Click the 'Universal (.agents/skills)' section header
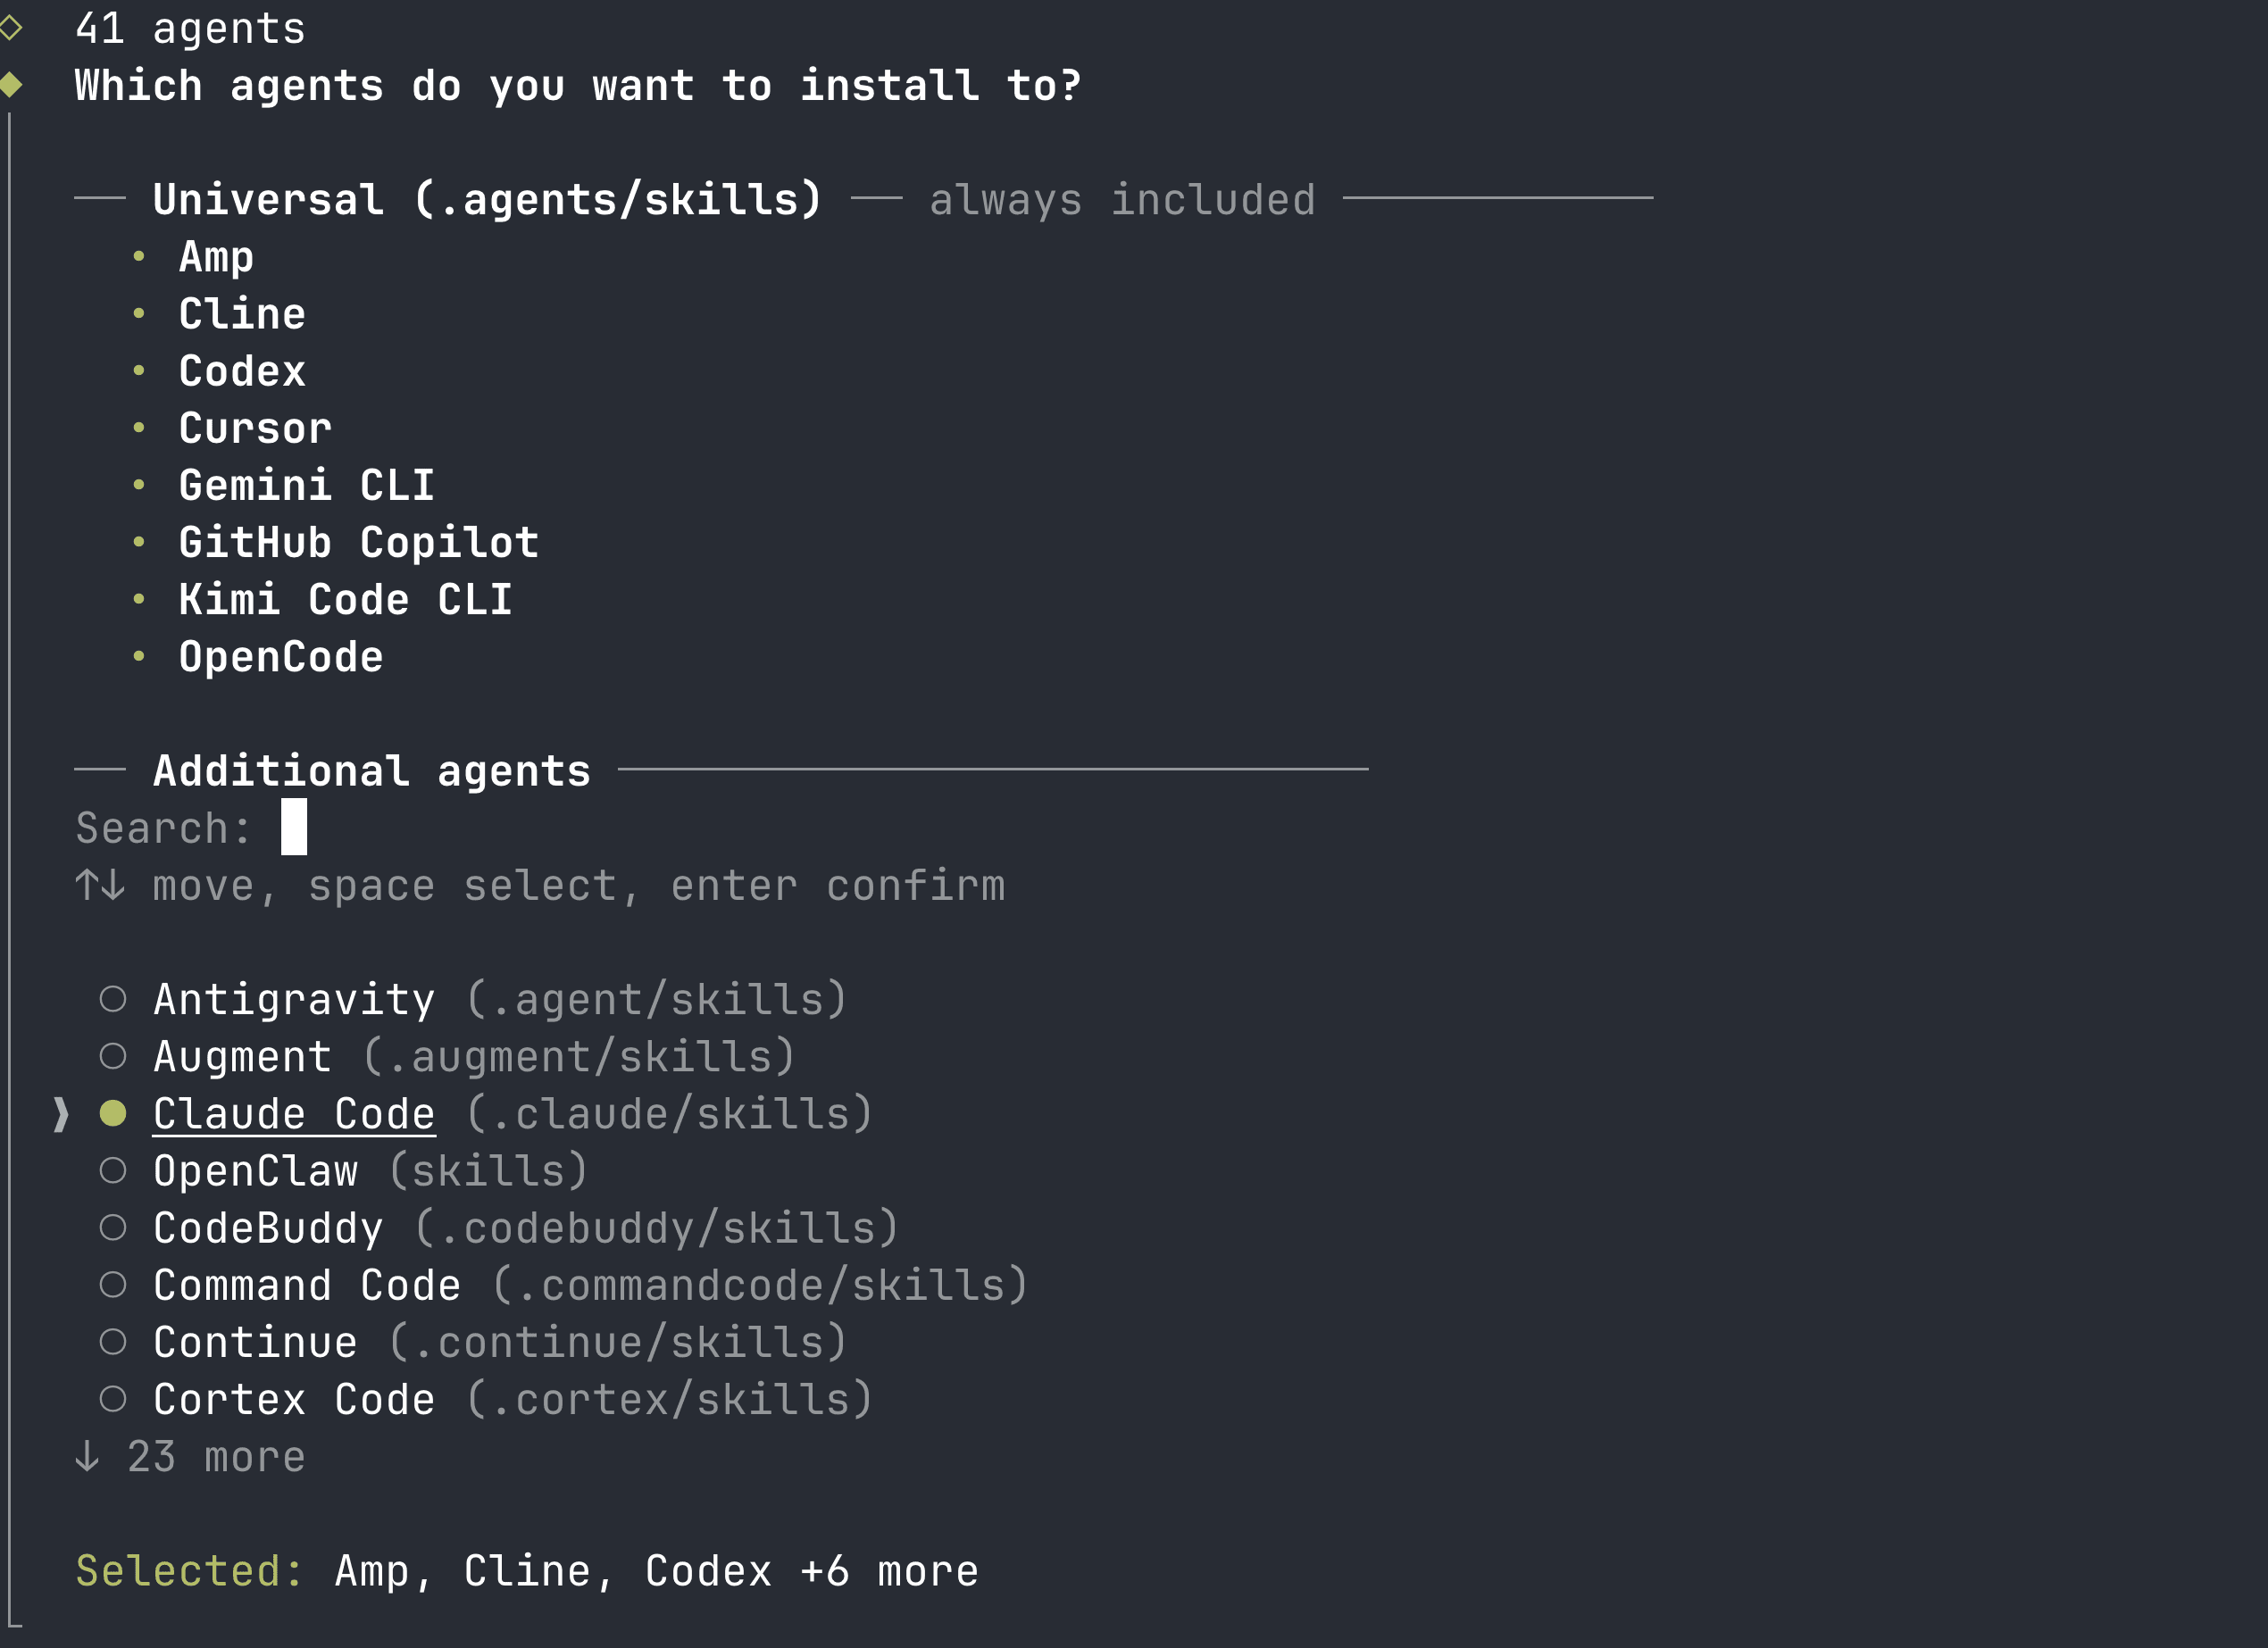 click(487, 198)
